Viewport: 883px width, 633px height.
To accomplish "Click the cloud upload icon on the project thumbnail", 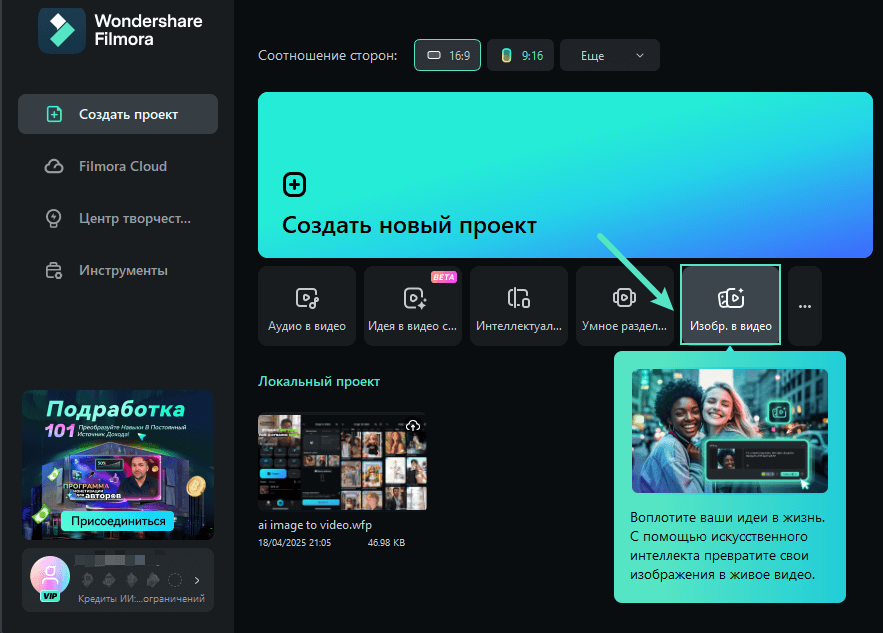I will pyautogui.click(x=413, y=426).
